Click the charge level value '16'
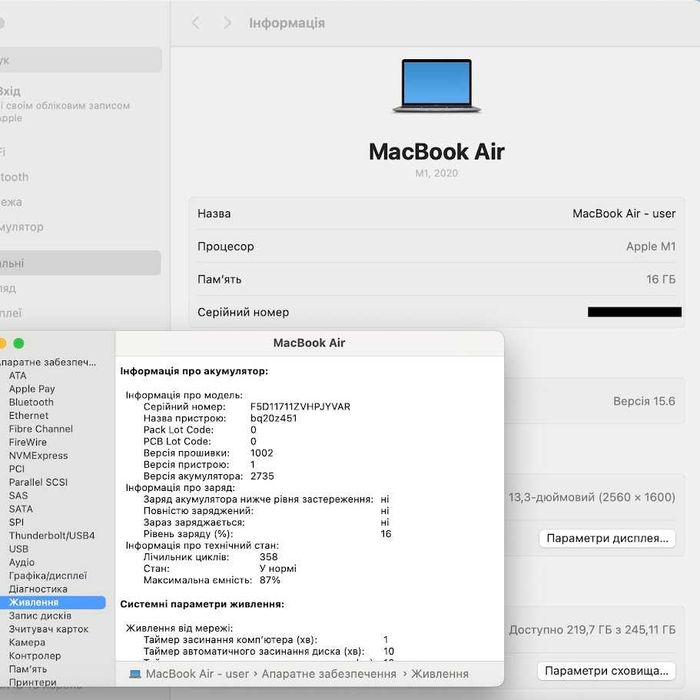Screen dimensions: 700x700 (386, 534)
